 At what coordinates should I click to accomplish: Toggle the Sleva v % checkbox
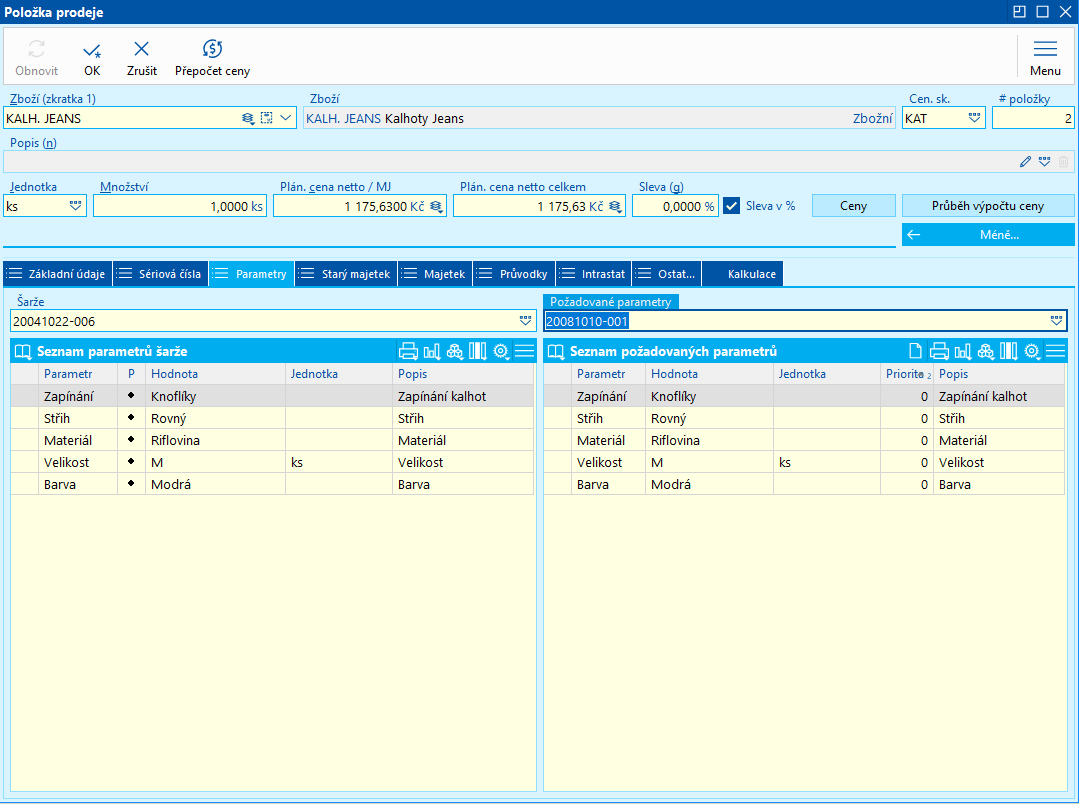[732, 206]
